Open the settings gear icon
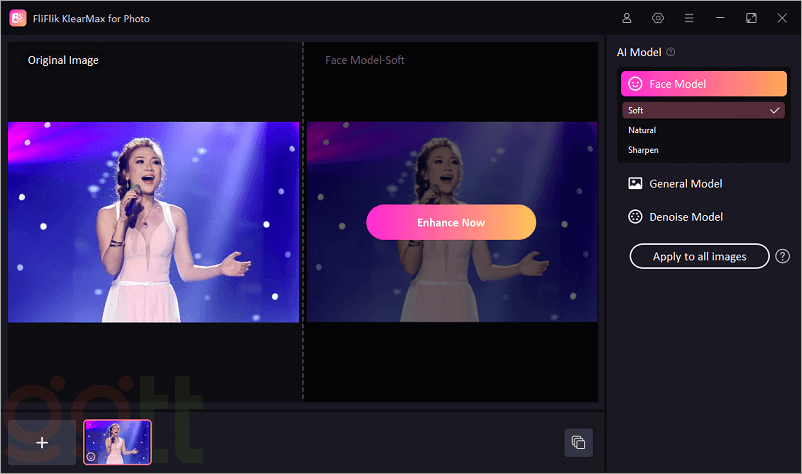This screenshot has height=474, width=802. pyautogui.click(x=658, y=18)
